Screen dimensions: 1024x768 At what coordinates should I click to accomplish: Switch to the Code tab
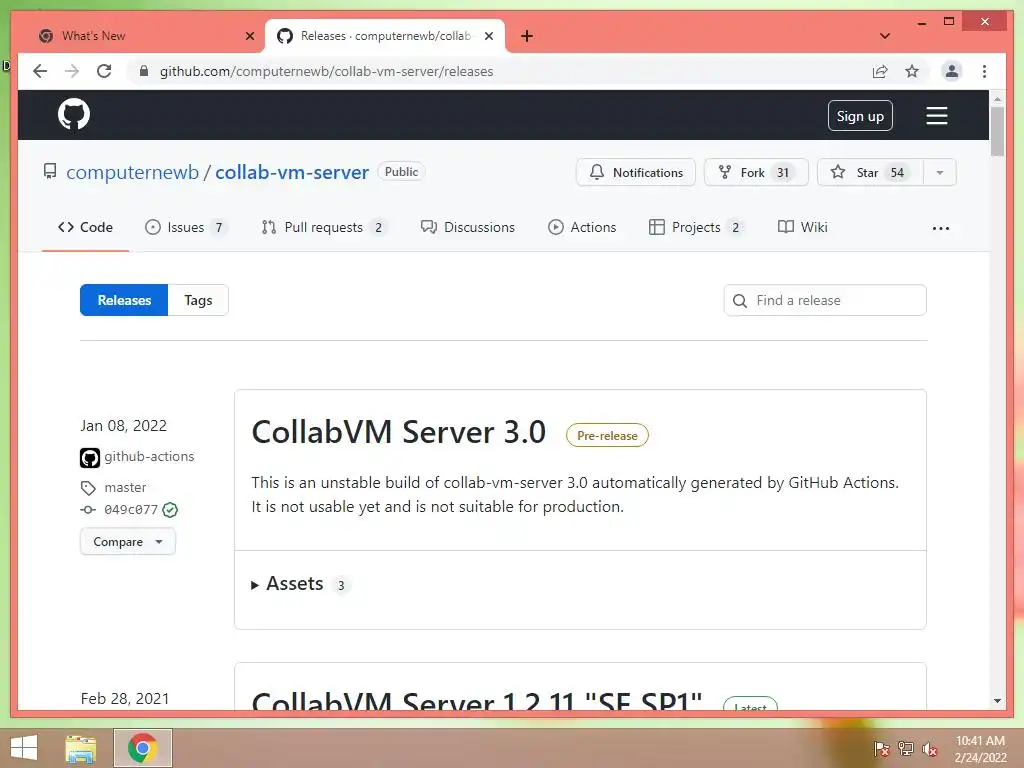click(x=85, y=227)
